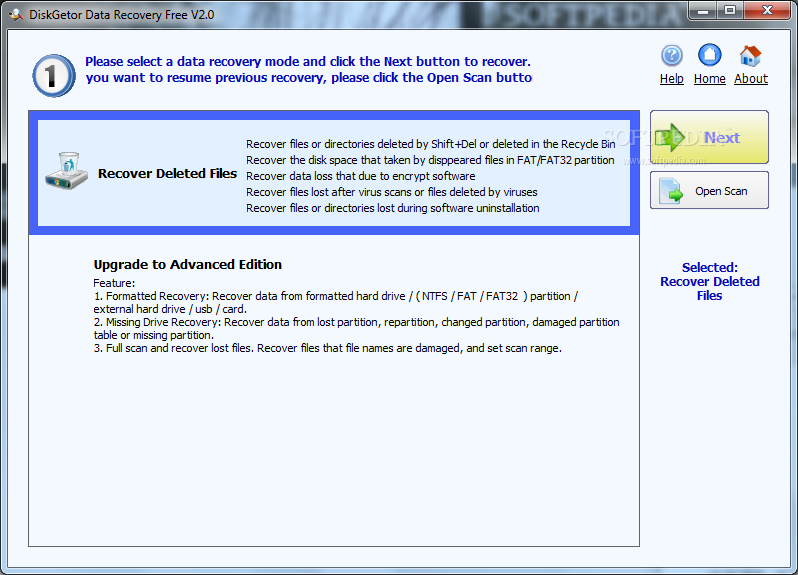This screenshot has height=575, width=798.
Task: Select the Recover Deleted Files mode title
Action: click(x=167, y=174)
